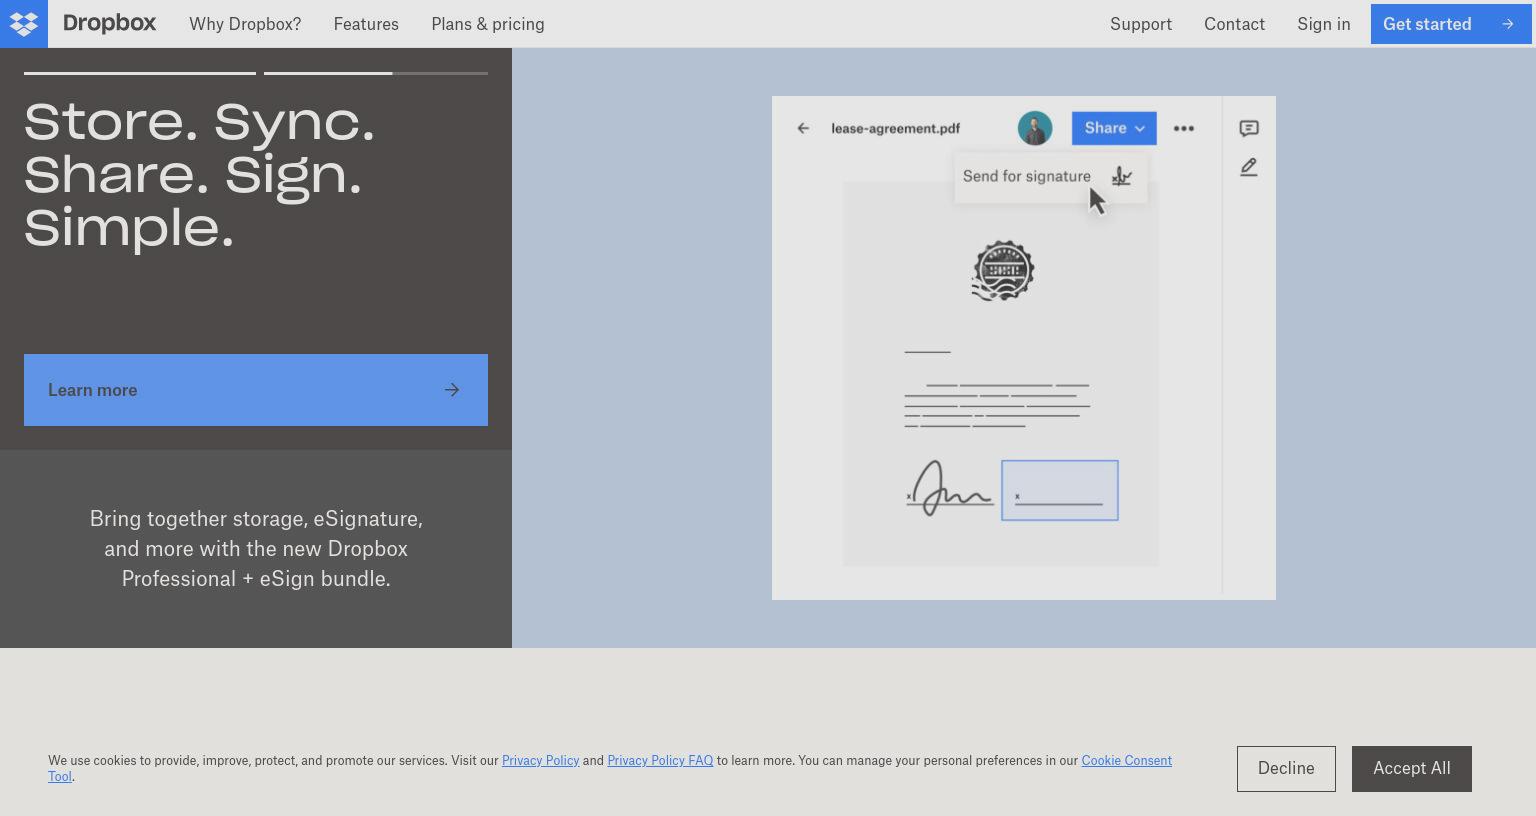Click the pencil edit icon in the preview sidebar

pos(1249,168)
